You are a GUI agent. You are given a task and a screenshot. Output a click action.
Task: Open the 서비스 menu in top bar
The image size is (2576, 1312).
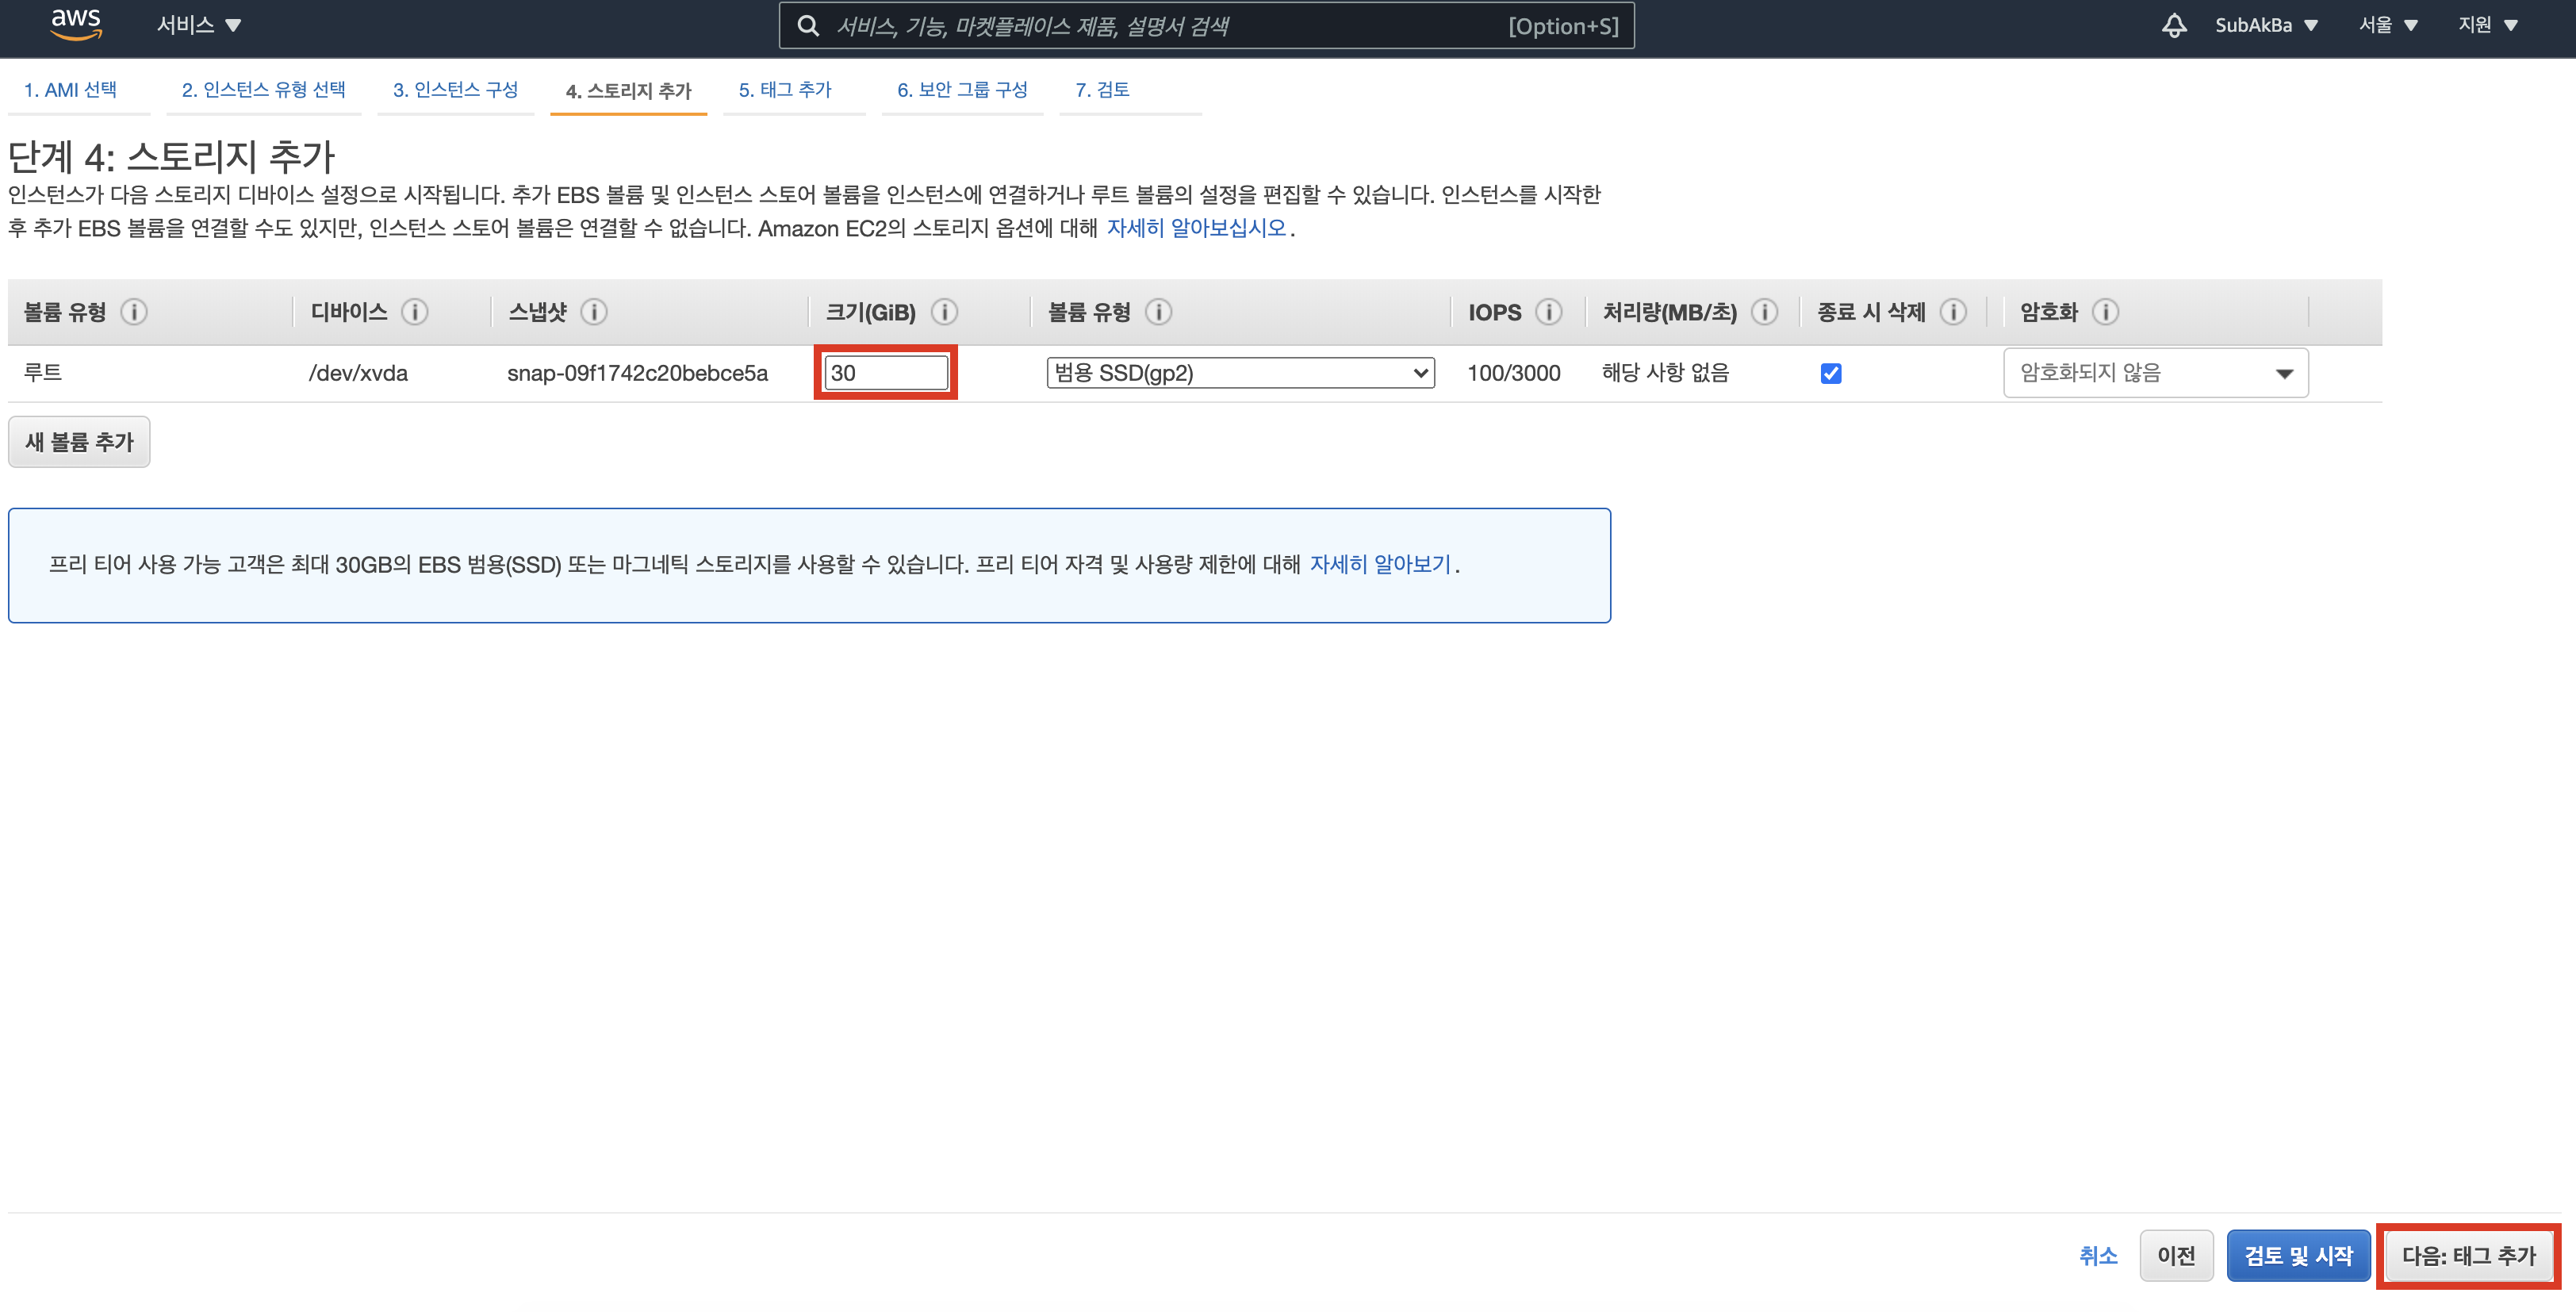(x=198, y=25)
